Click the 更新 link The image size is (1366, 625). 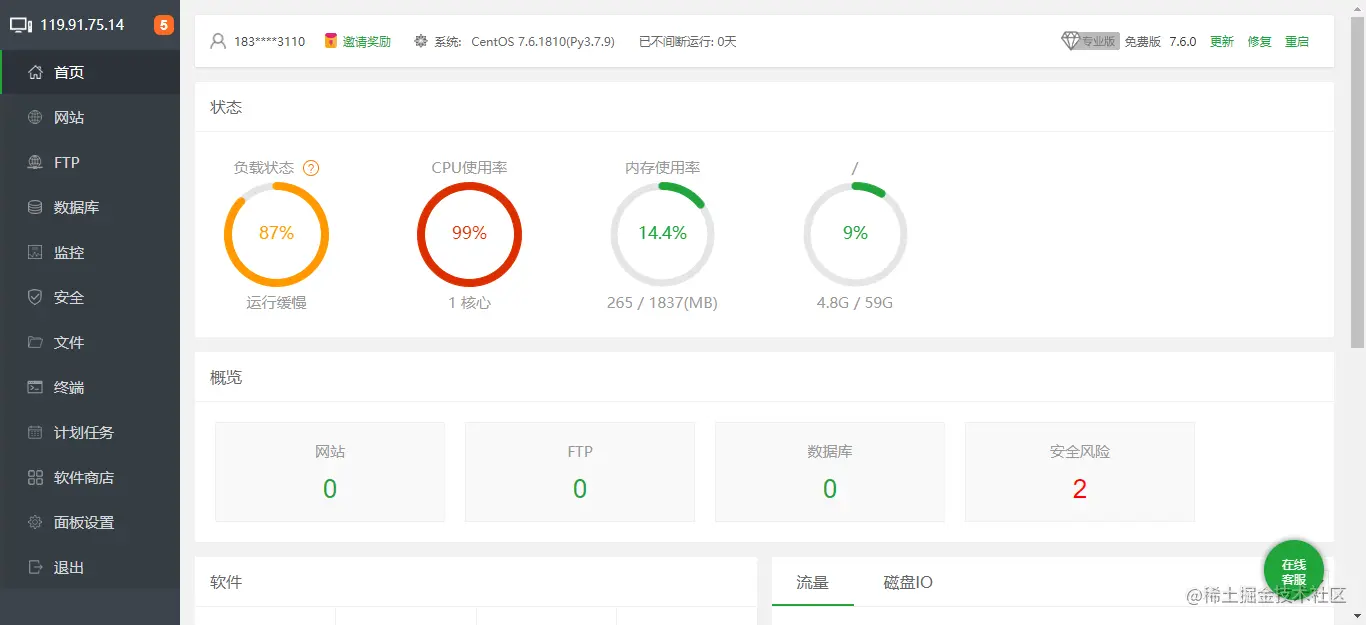1222,41
